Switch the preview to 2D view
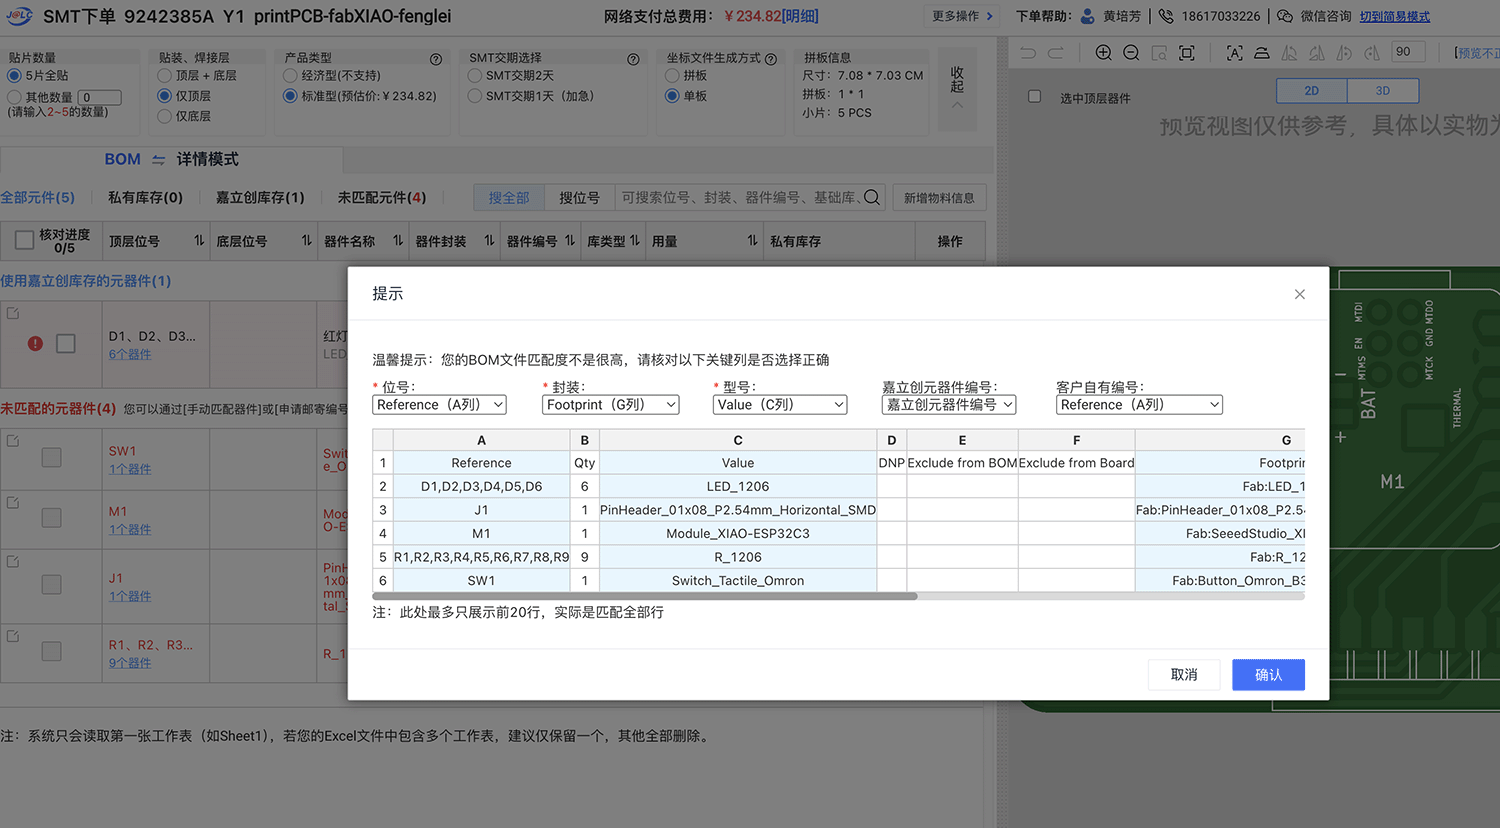The image size is (1500, 828). point(1312,91)
